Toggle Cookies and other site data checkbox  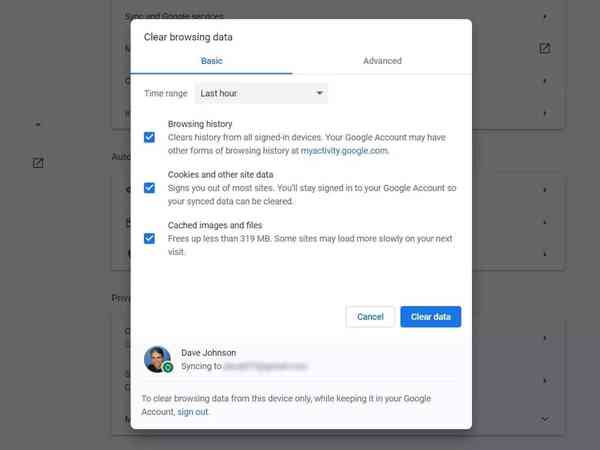(x=149, y=187)
